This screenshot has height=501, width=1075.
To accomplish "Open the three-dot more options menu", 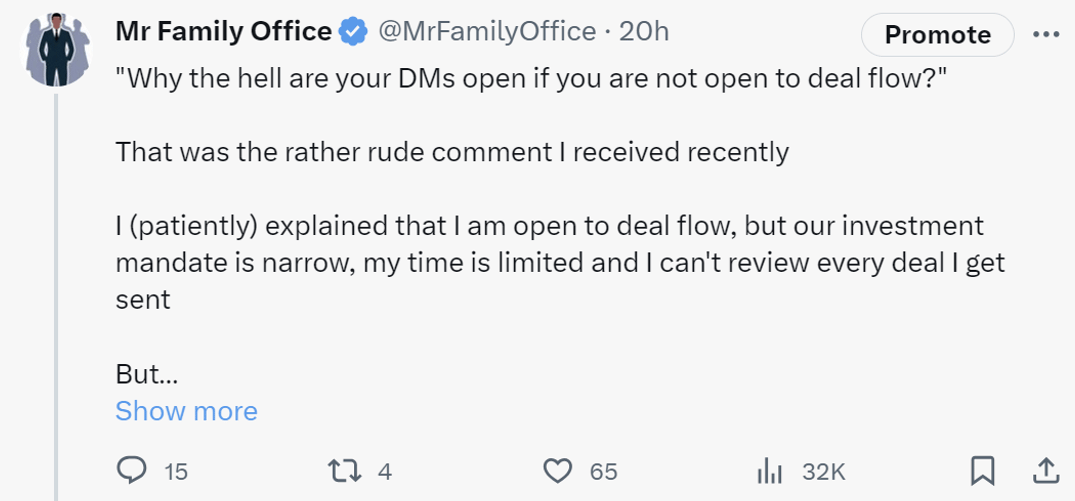I will pos(1046,34).
